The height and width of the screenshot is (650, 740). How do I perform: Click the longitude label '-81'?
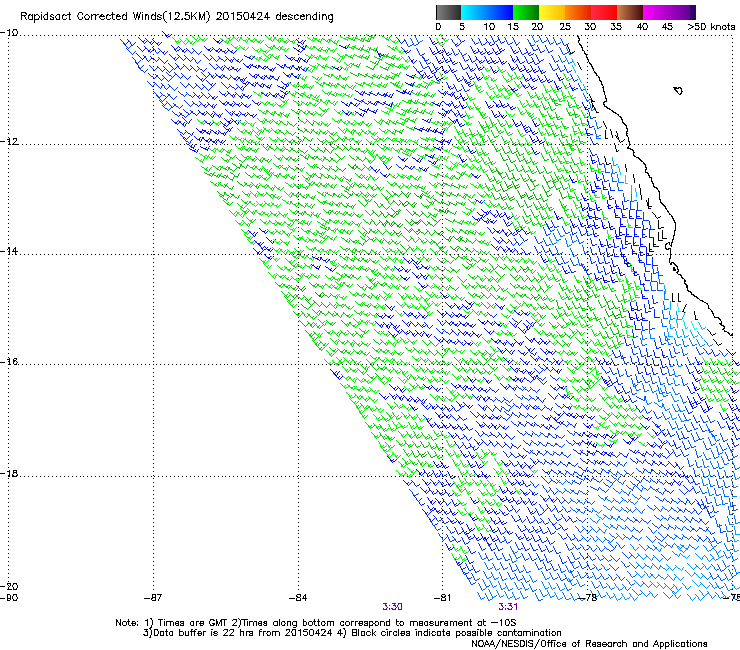point(442,598)
